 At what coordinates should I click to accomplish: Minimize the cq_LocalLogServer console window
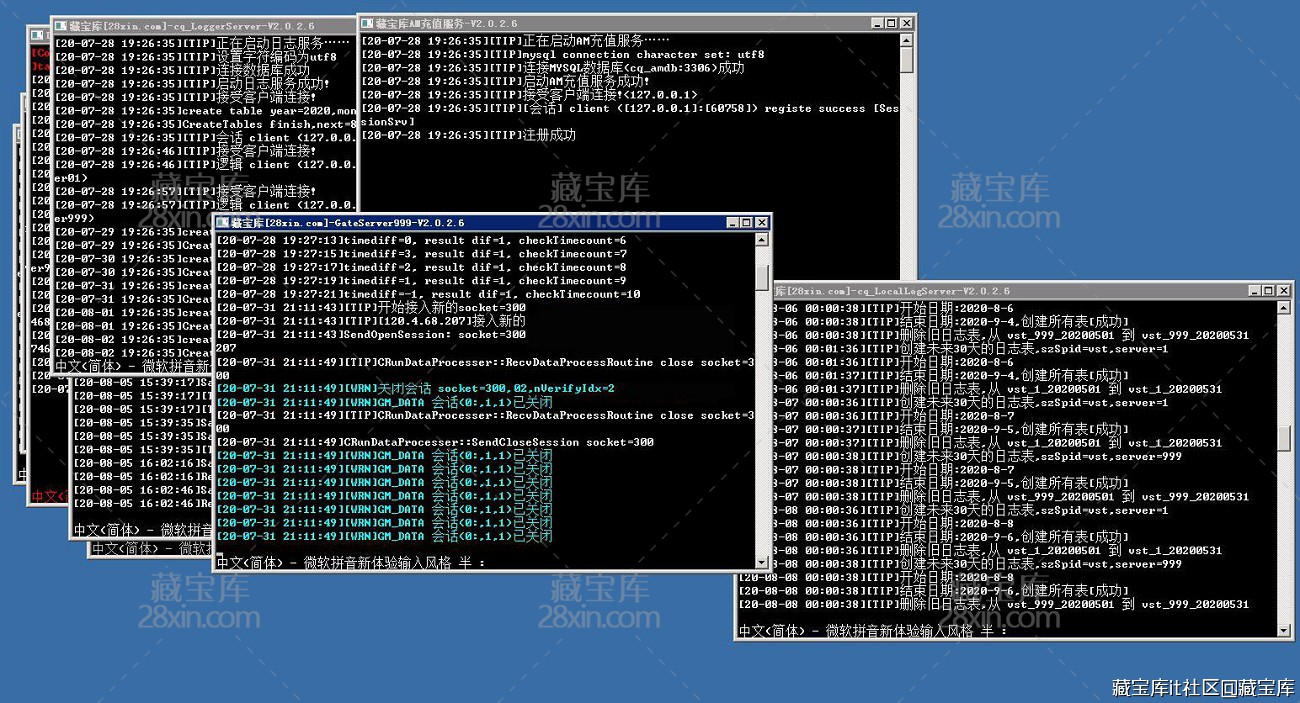click(1254, 290)
